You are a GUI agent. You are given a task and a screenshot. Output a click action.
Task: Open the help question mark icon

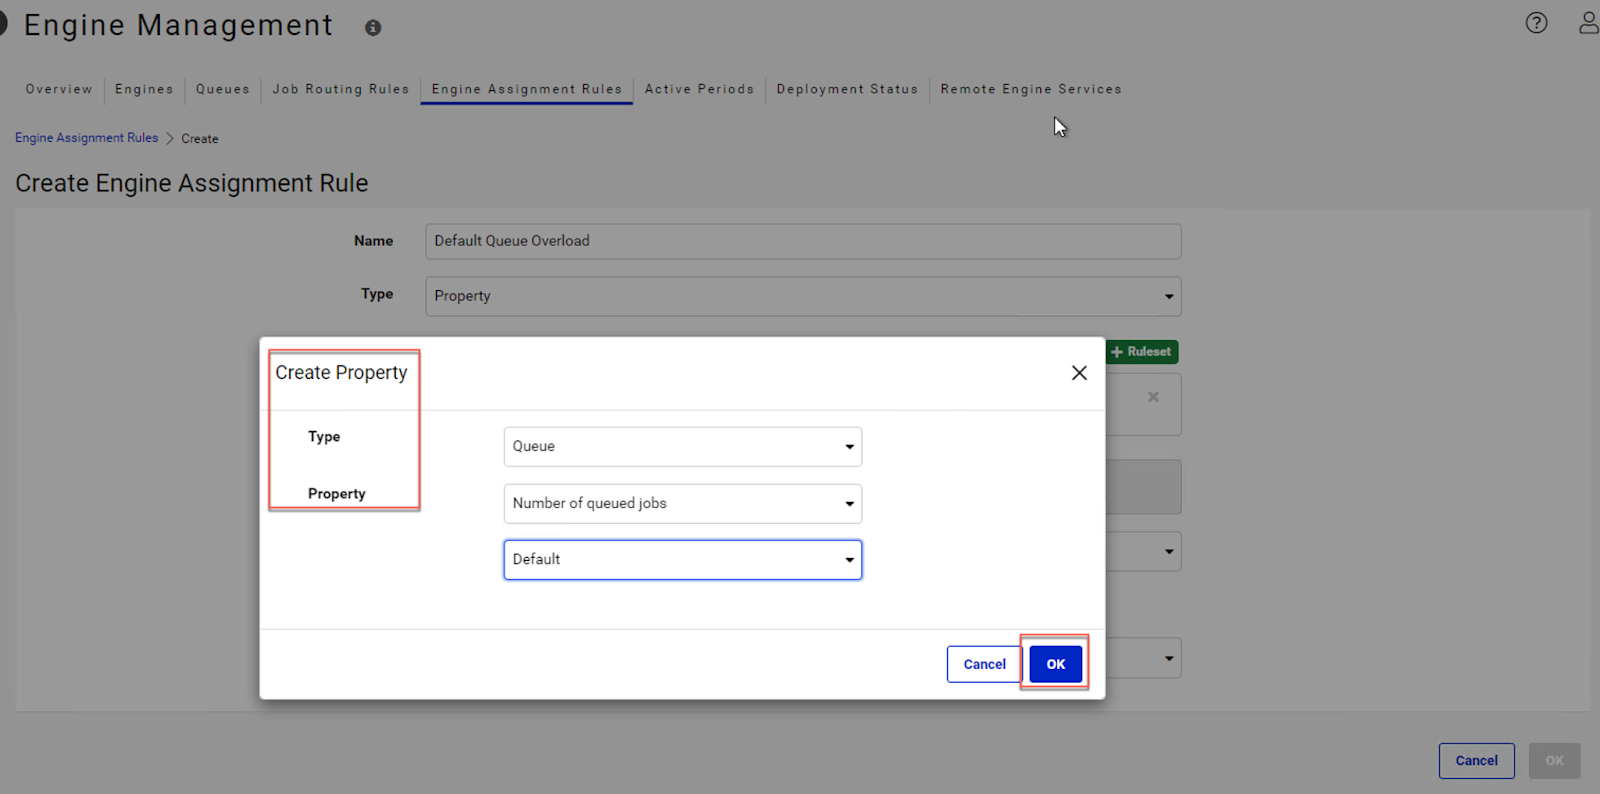pyautogui.click(x=1536, y=23)
